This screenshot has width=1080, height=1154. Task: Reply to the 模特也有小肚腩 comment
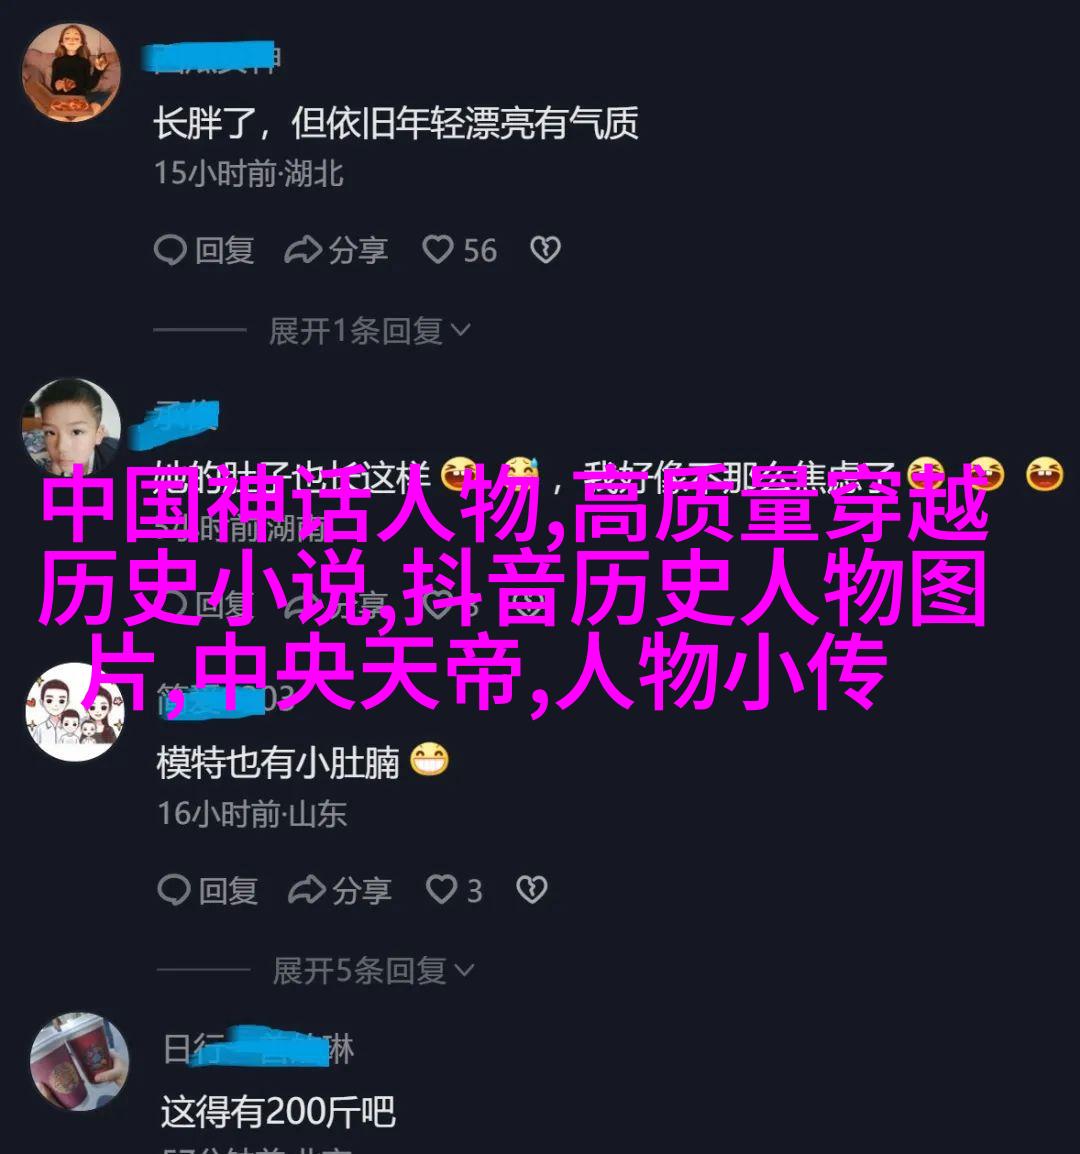[208, 891]
